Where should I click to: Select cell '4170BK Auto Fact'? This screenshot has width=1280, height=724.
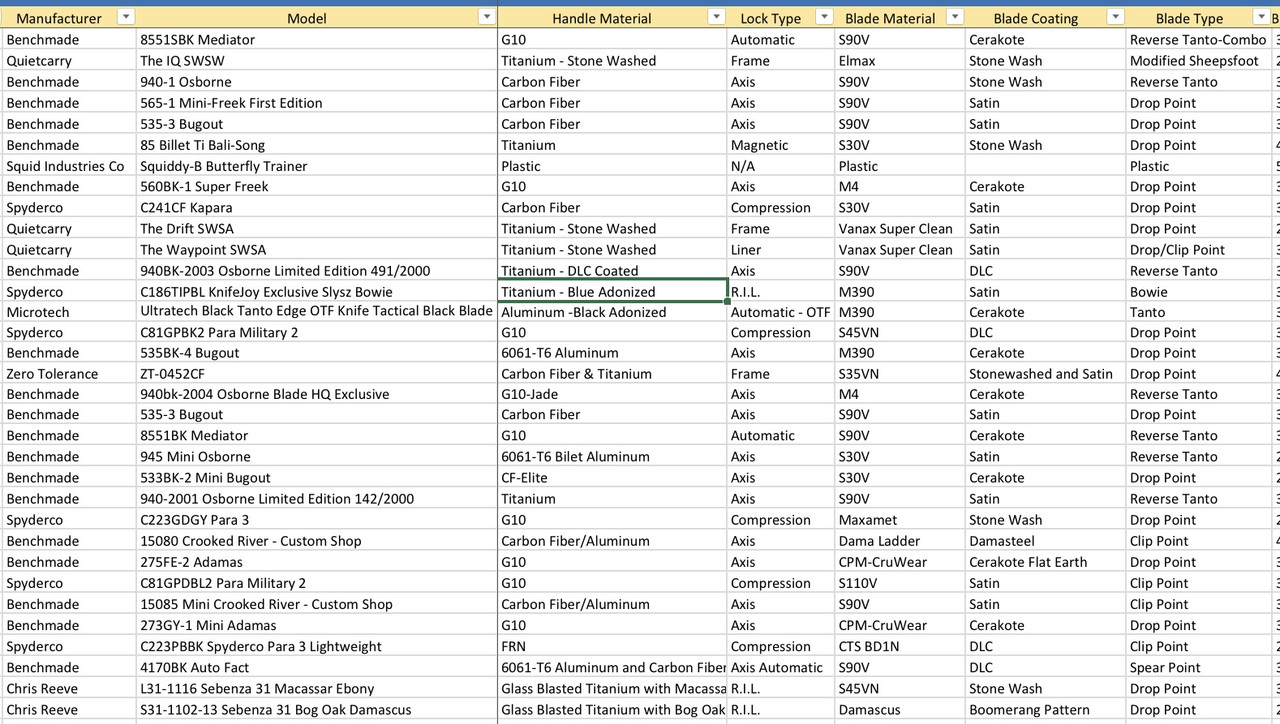[317, 667]
